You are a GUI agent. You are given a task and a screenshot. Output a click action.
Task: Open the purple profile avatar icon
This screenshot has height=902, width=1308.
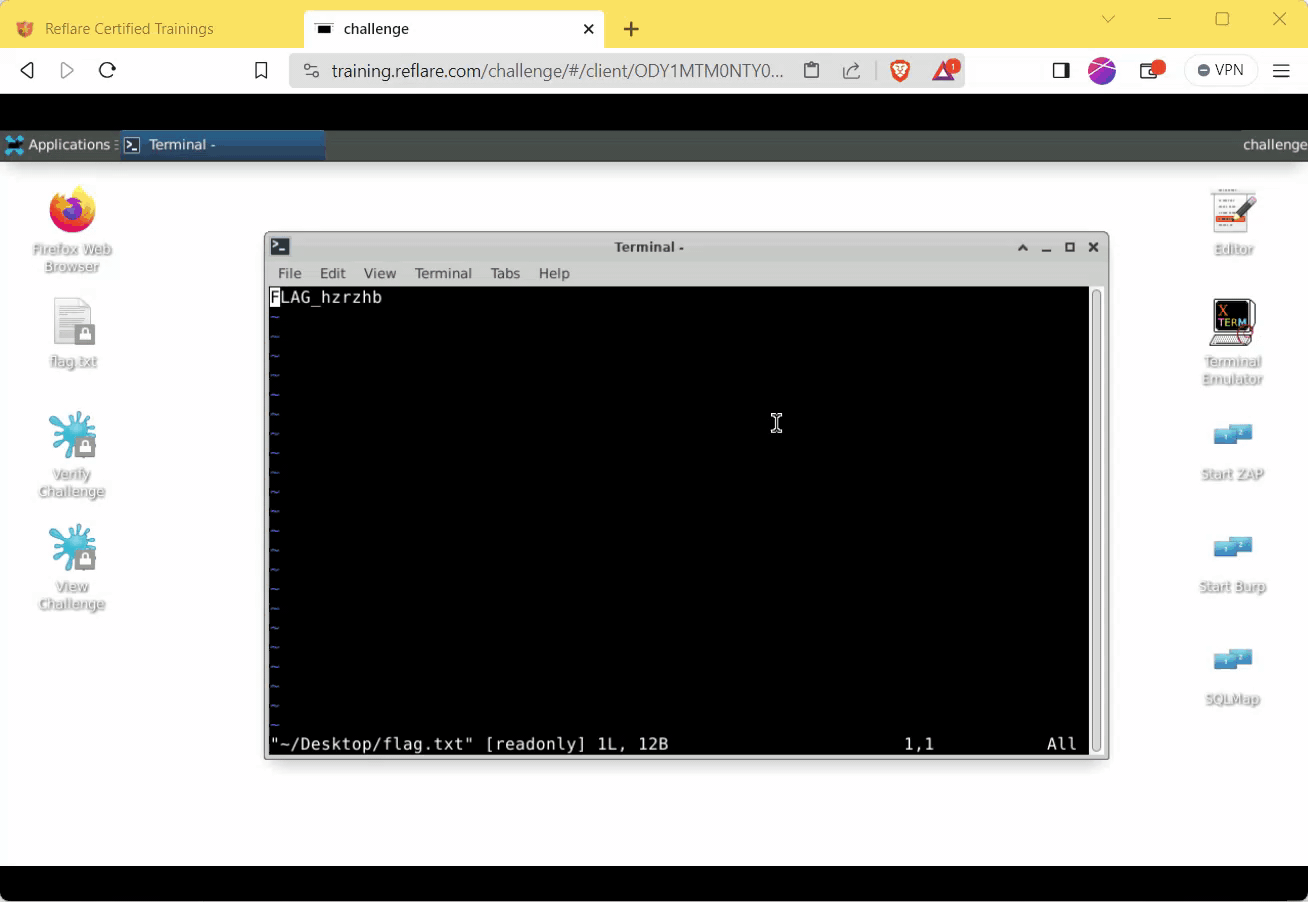(x=1102, y=70)
